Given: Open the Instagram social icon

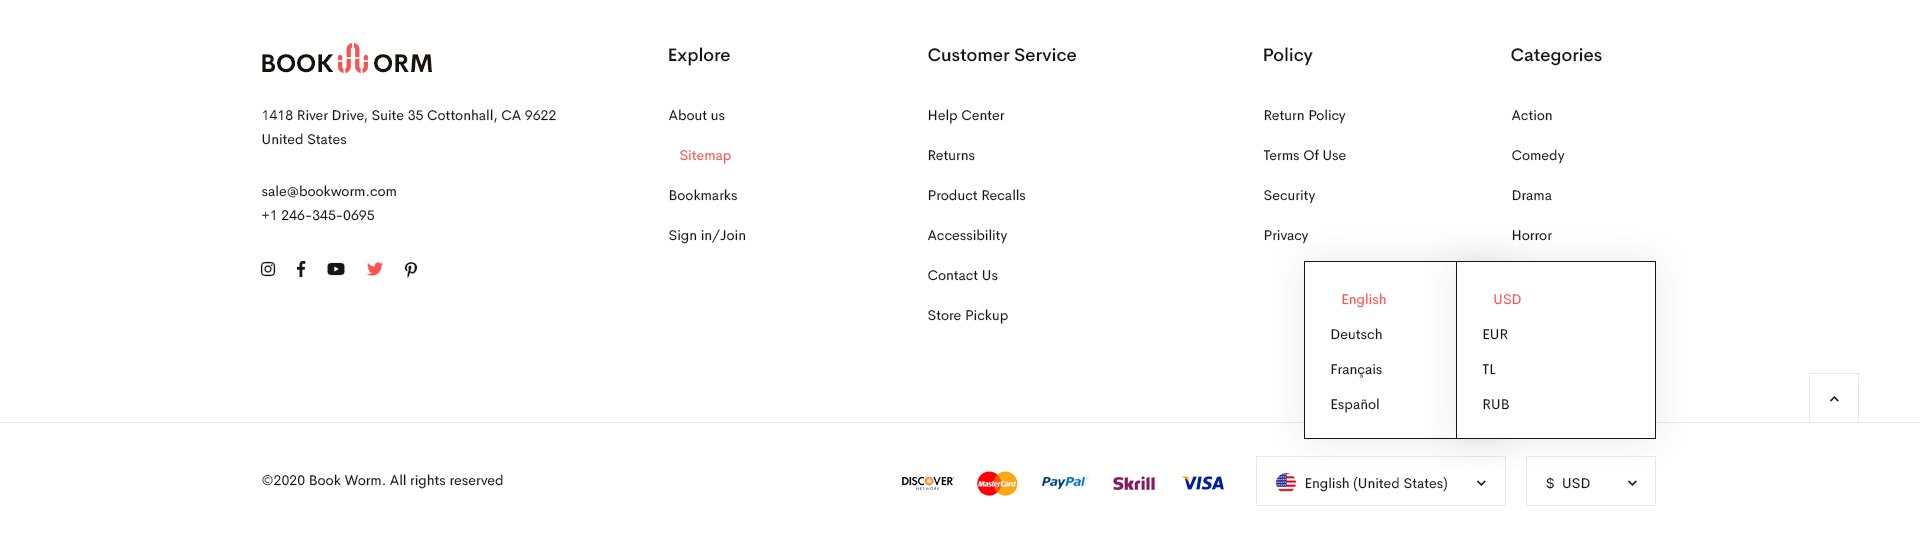Looking at the screenshot, I should [268, 269].
